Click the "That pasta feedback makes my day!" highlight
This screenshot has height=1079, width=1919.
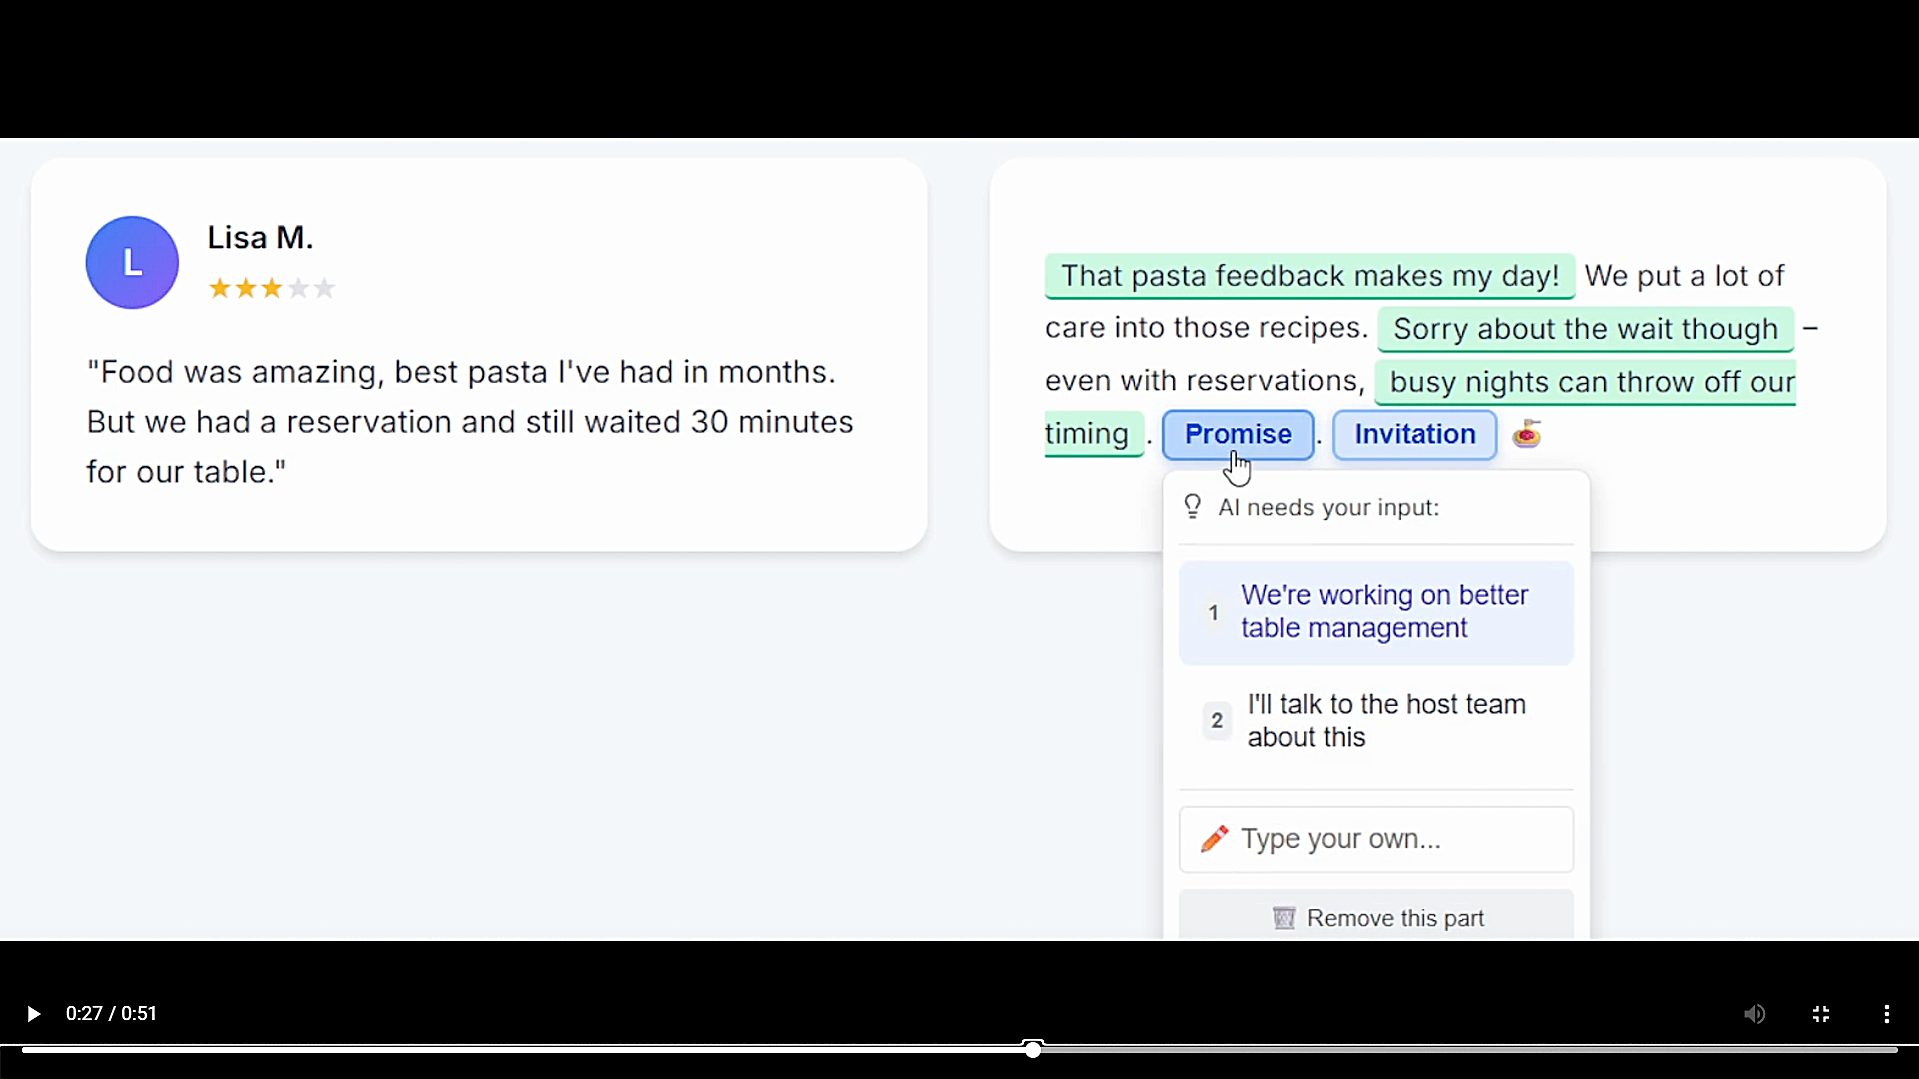pyautogui.click(x=1309, y=276)
